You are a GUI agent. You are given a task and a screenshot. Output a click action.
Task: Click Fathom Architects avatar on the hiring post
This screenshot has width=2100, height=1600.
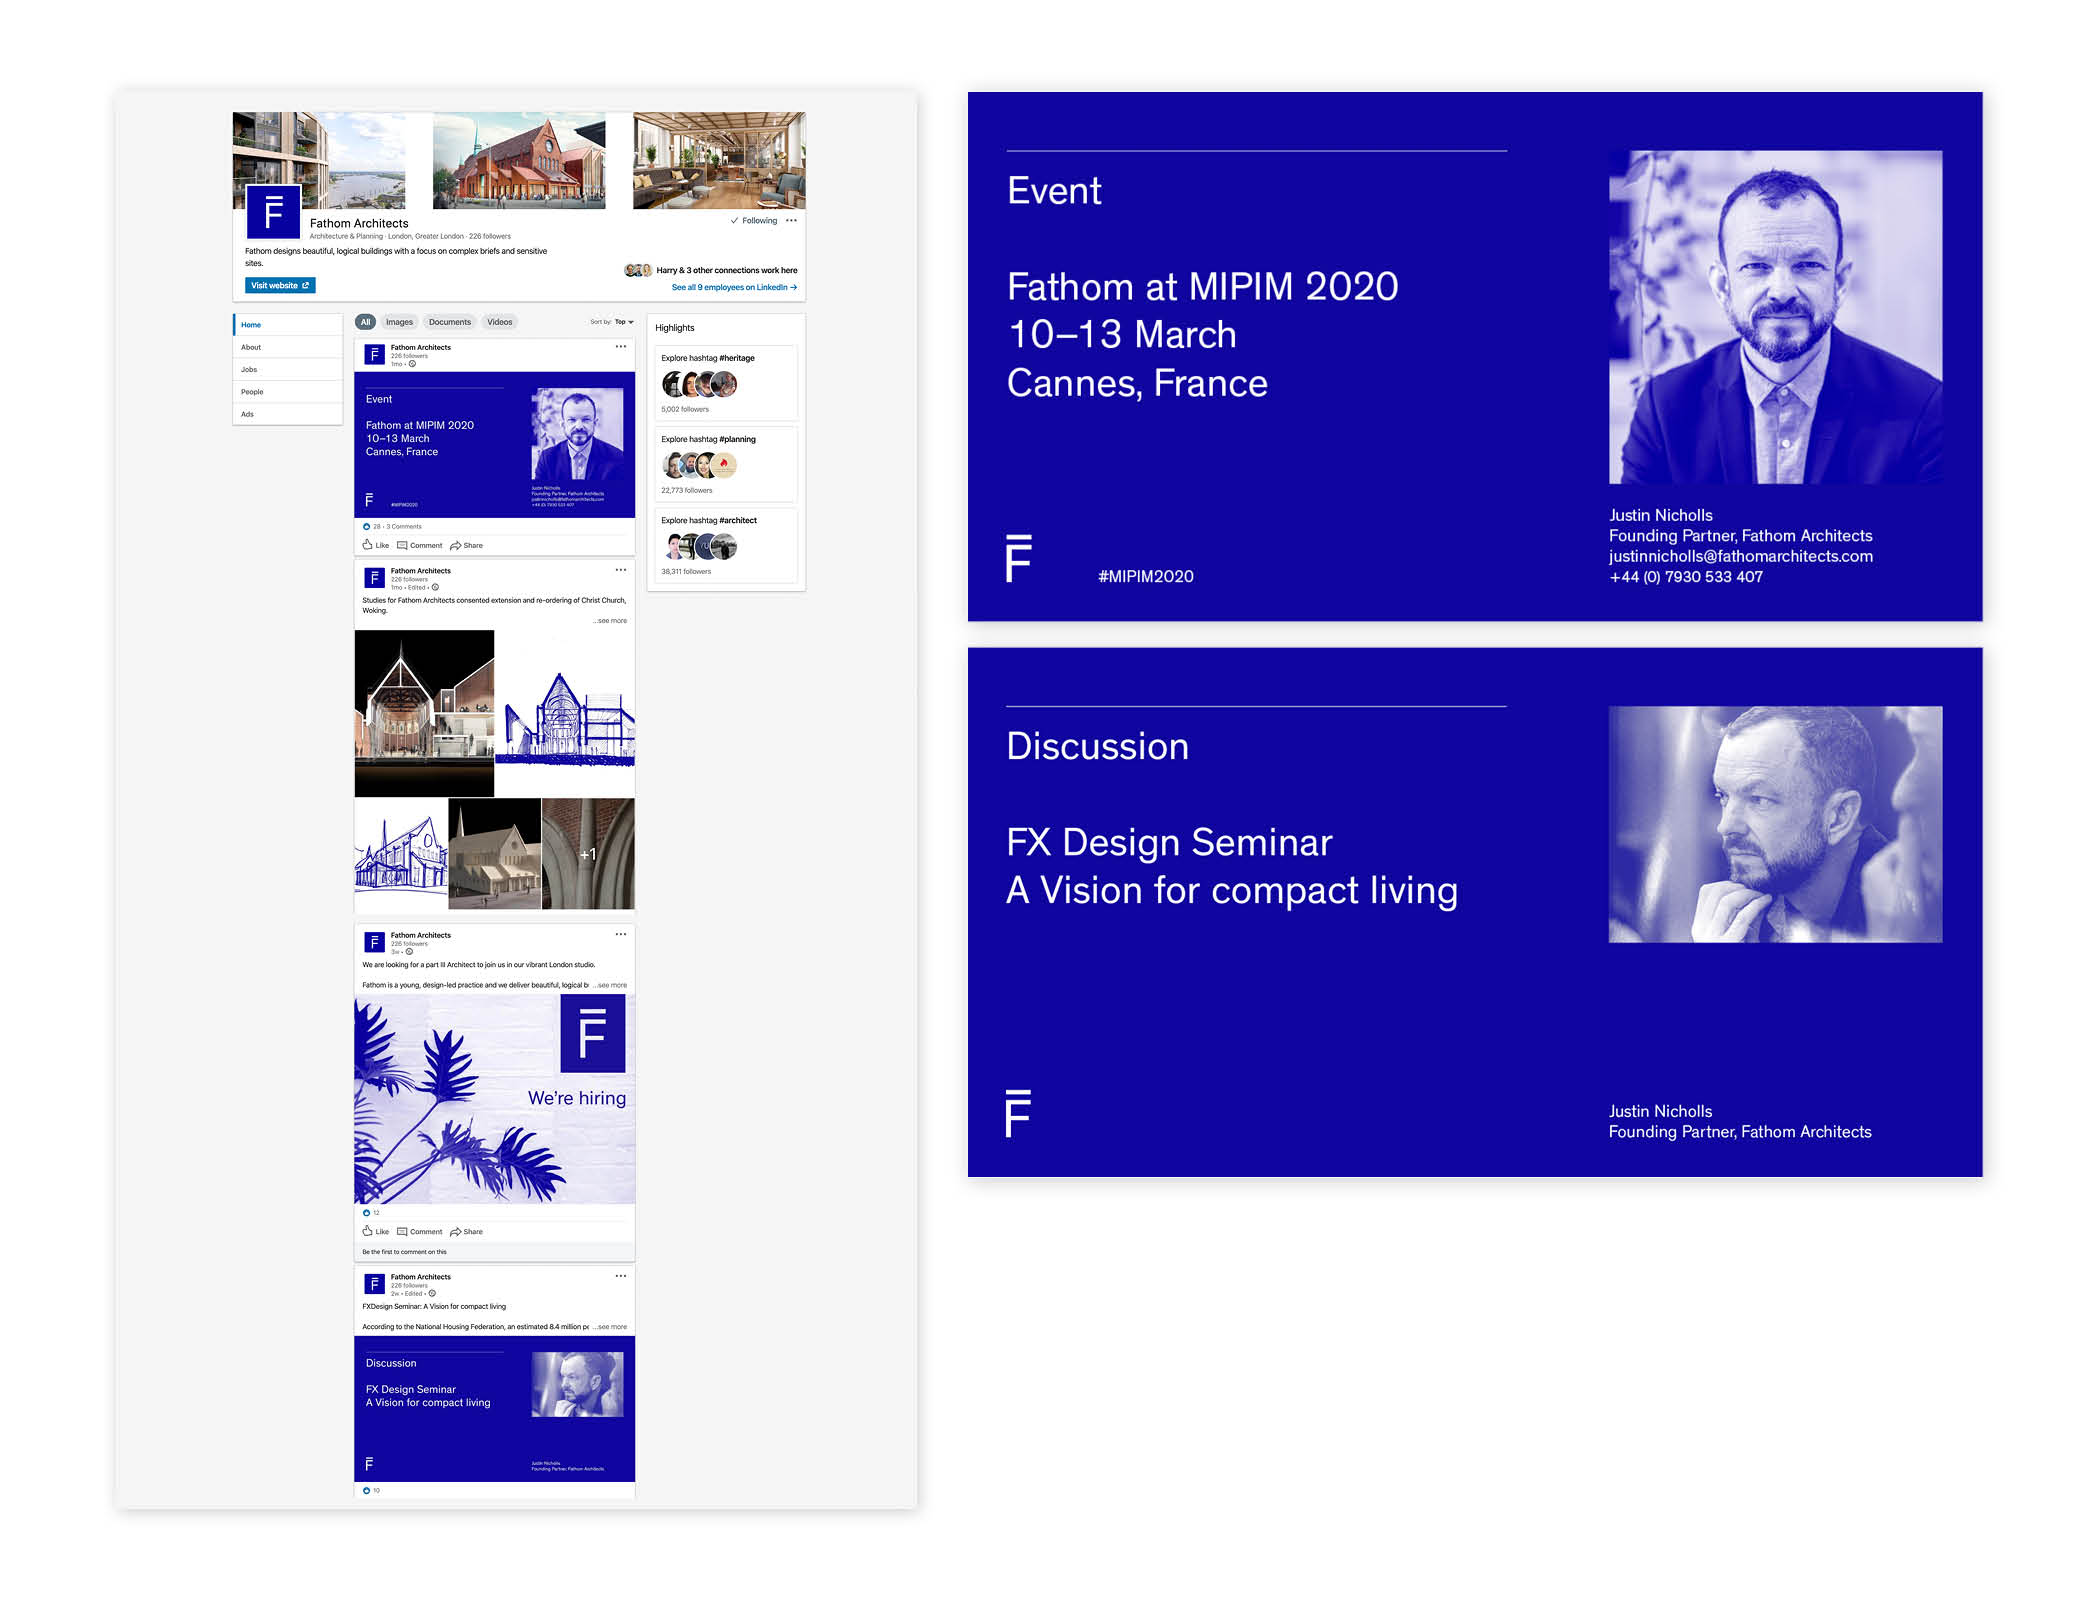[x=375, y=942]
